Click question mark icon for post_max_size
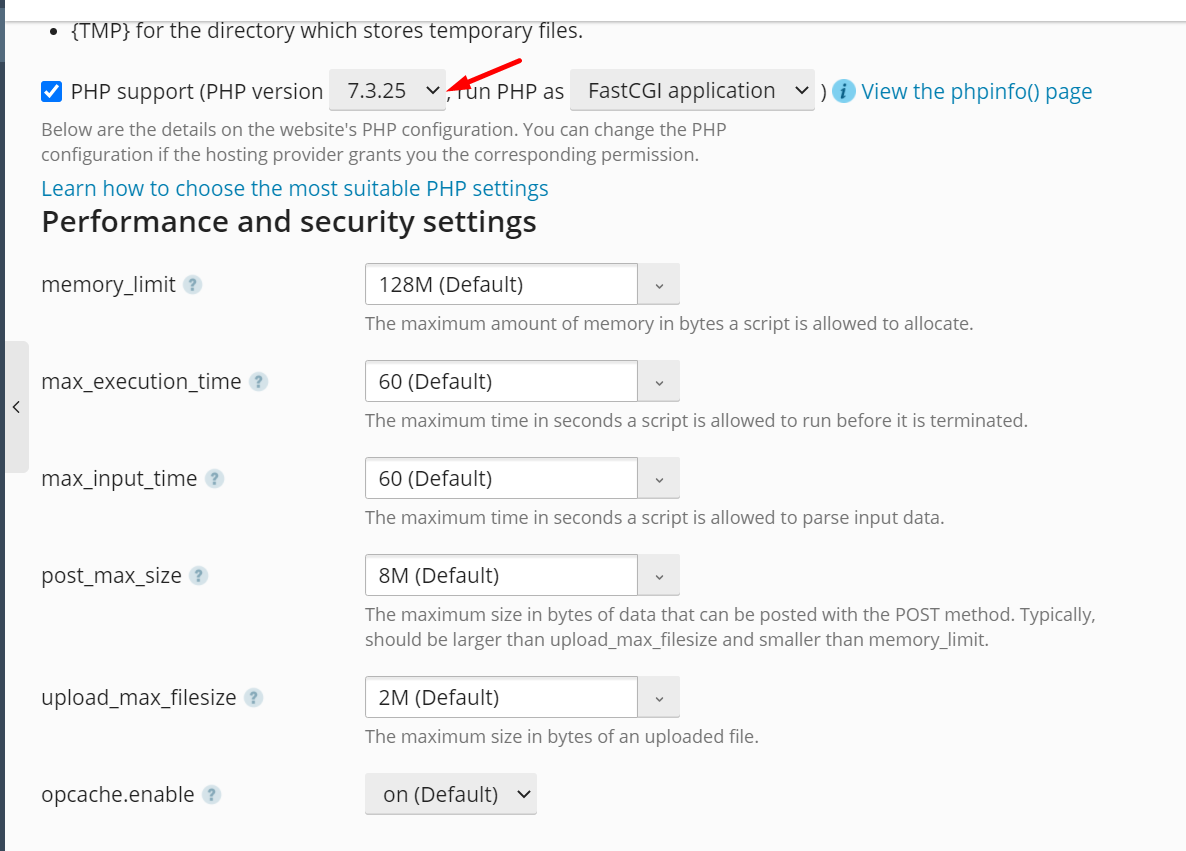Screen dimensions: 1186x851 198,576
